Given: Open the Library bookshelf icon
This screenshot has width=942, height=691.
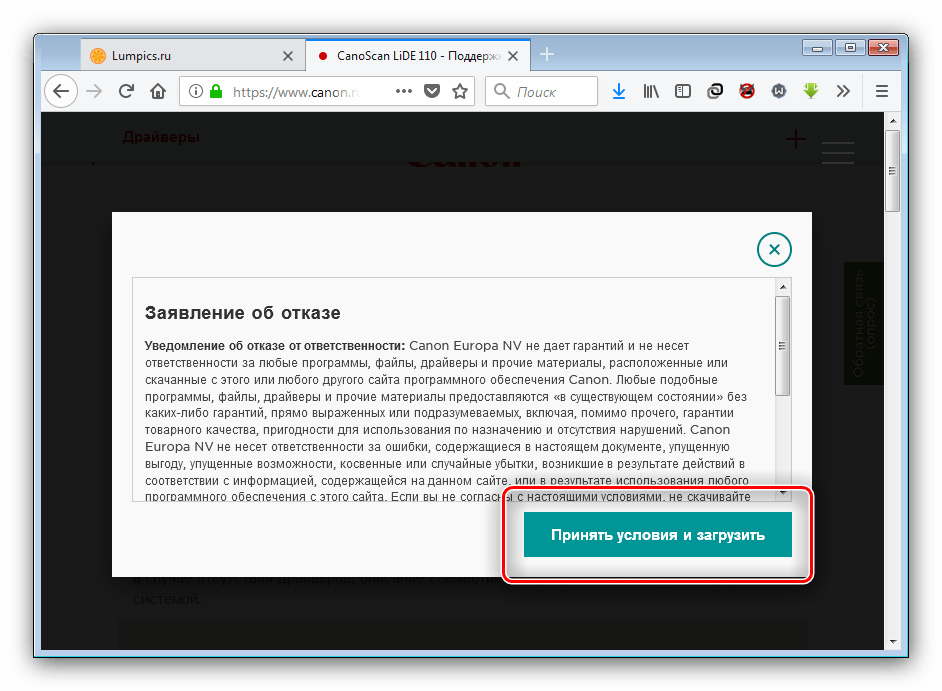Looking at the screenshot, I should coord(651,92).
